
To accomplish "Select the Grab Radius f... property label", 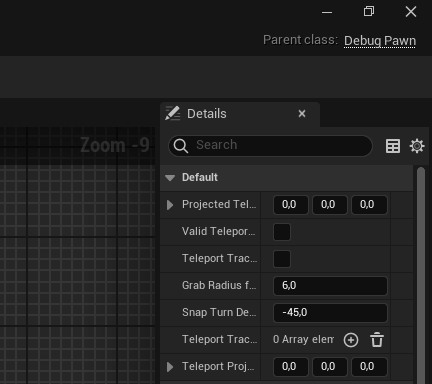I will point(219,286).
